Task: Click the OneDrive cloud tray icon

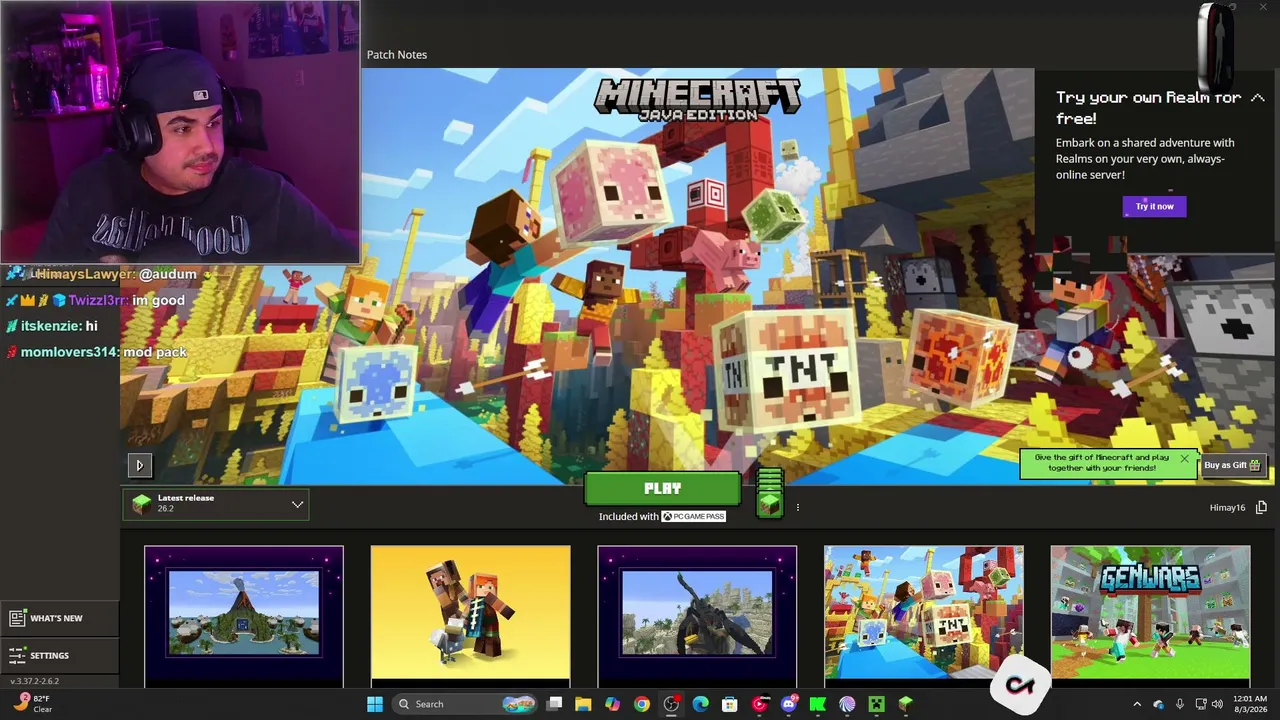Action: pos(1159,704)
